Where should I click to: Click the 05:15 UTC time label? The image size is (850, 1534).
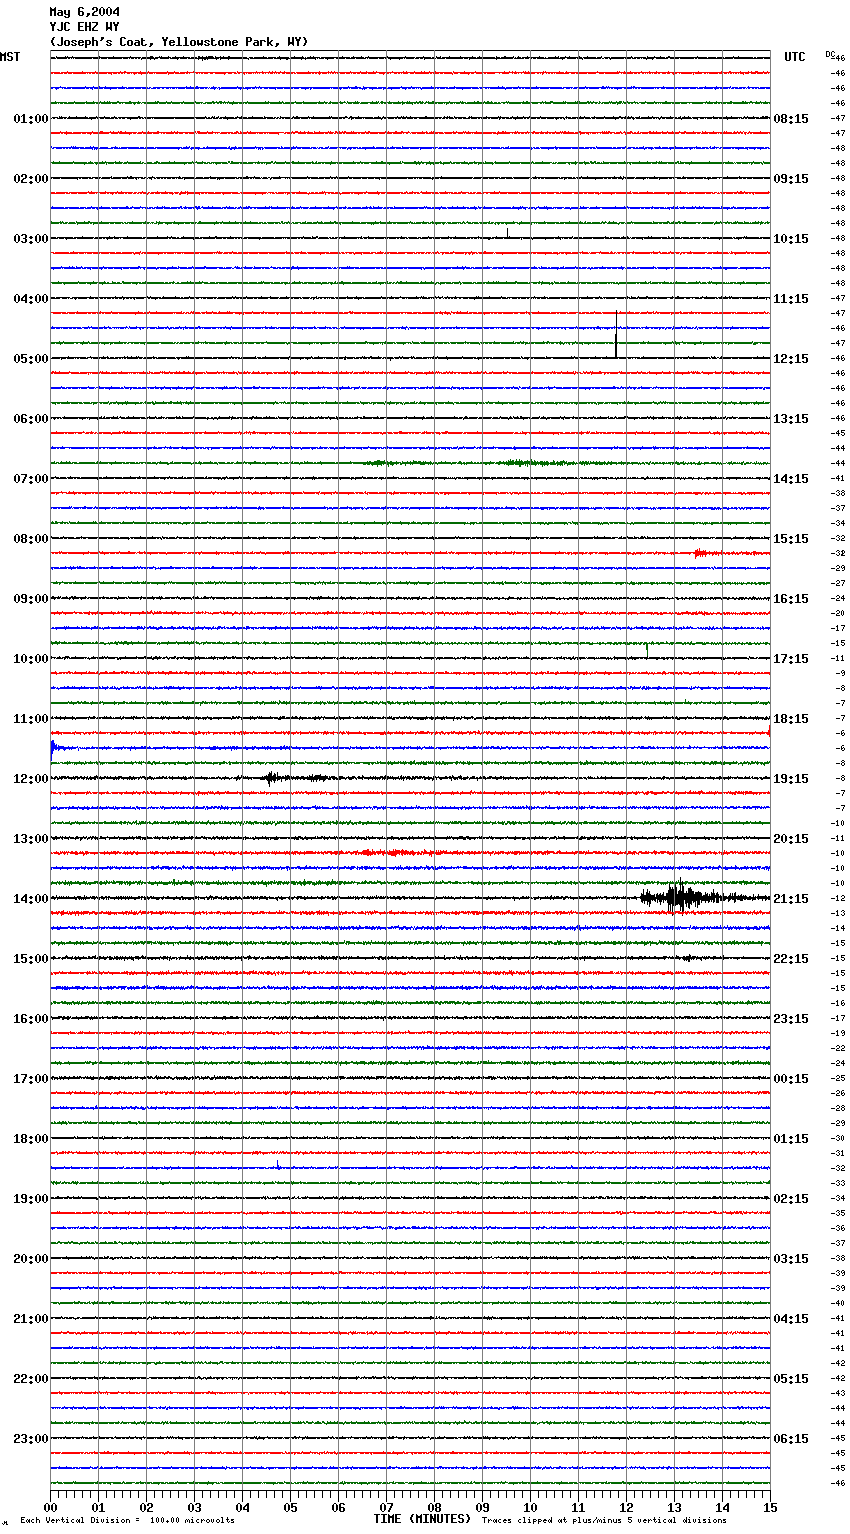tap(791, 1379)
